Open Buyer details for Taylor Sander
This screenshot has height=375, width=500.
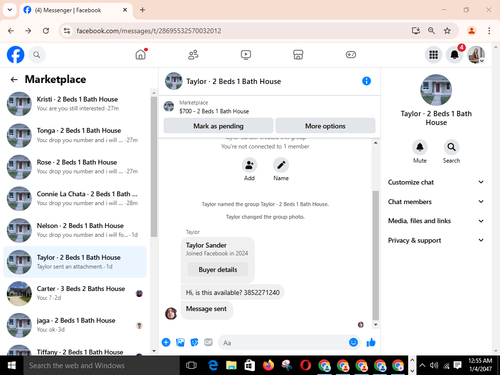(218, 269)
